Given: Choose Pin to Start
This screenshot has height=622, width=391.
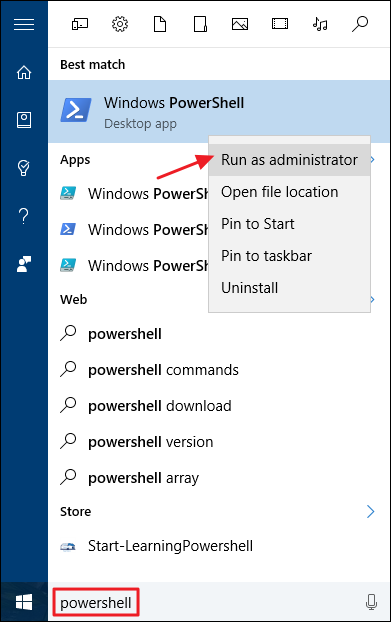Looking at the screenshot, I should 289,224.
